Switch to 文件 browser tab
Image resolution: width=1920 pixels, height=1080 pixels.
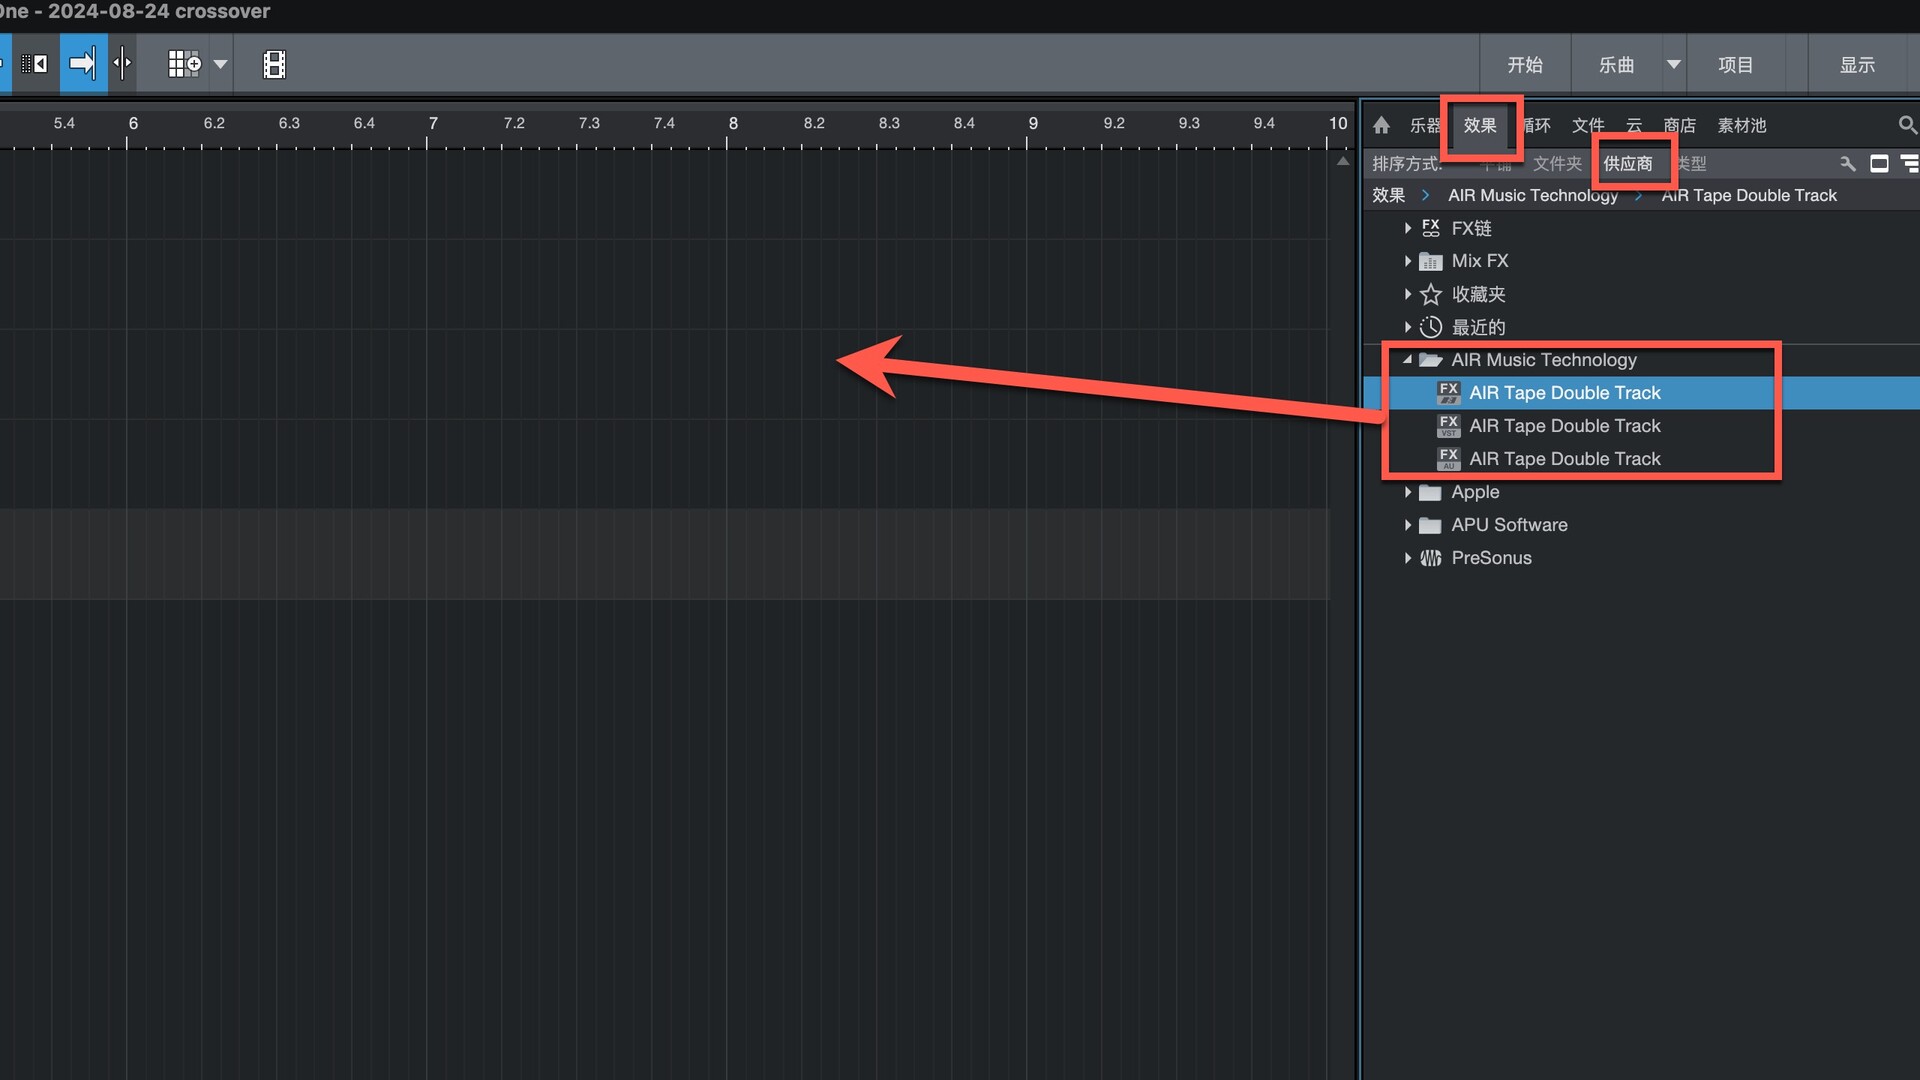tap(1587, 125)
